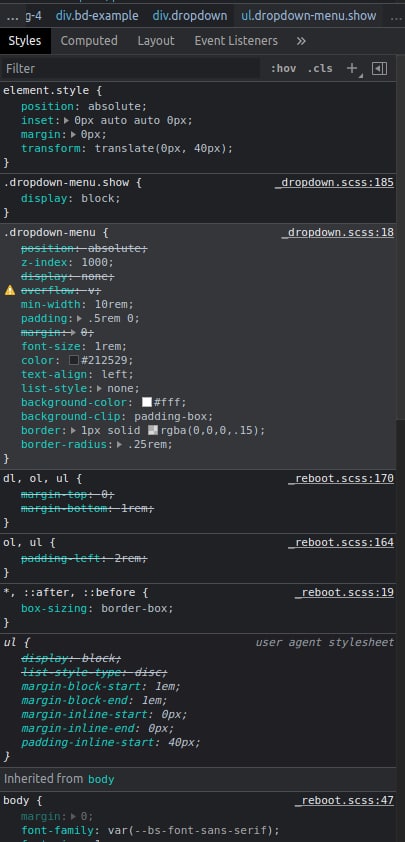The image size is (405, 842).
Task: Open _reboot.scss:164 source link
Action: (x=341, y=542)
